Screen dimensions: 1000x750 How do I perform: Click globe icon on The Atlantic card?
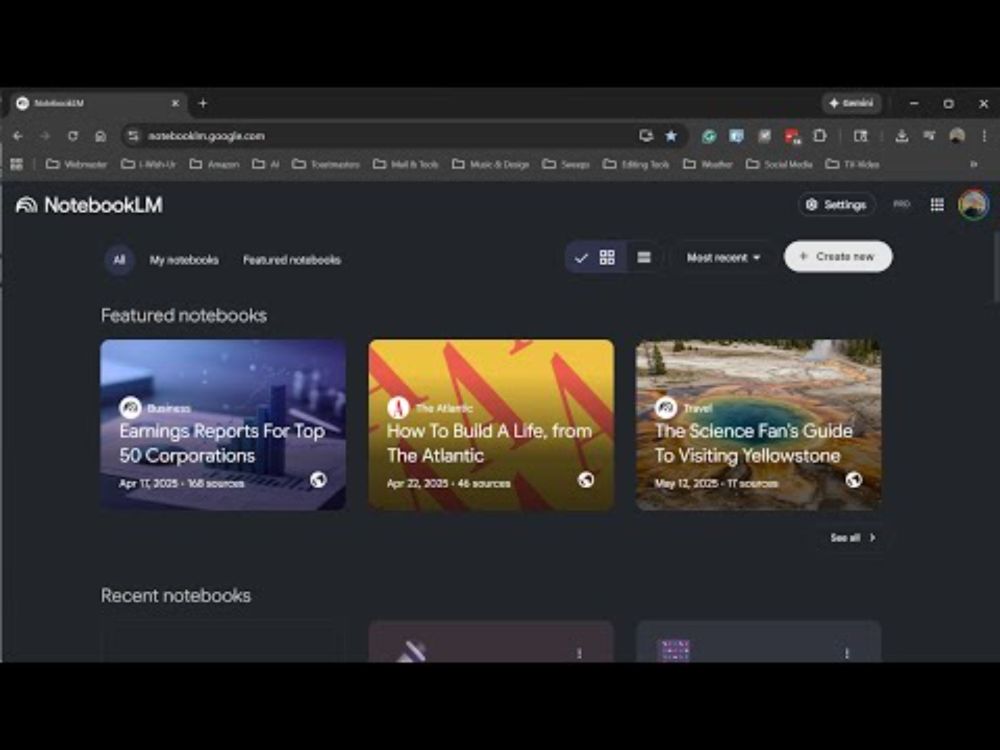click(x=586, y=480)
